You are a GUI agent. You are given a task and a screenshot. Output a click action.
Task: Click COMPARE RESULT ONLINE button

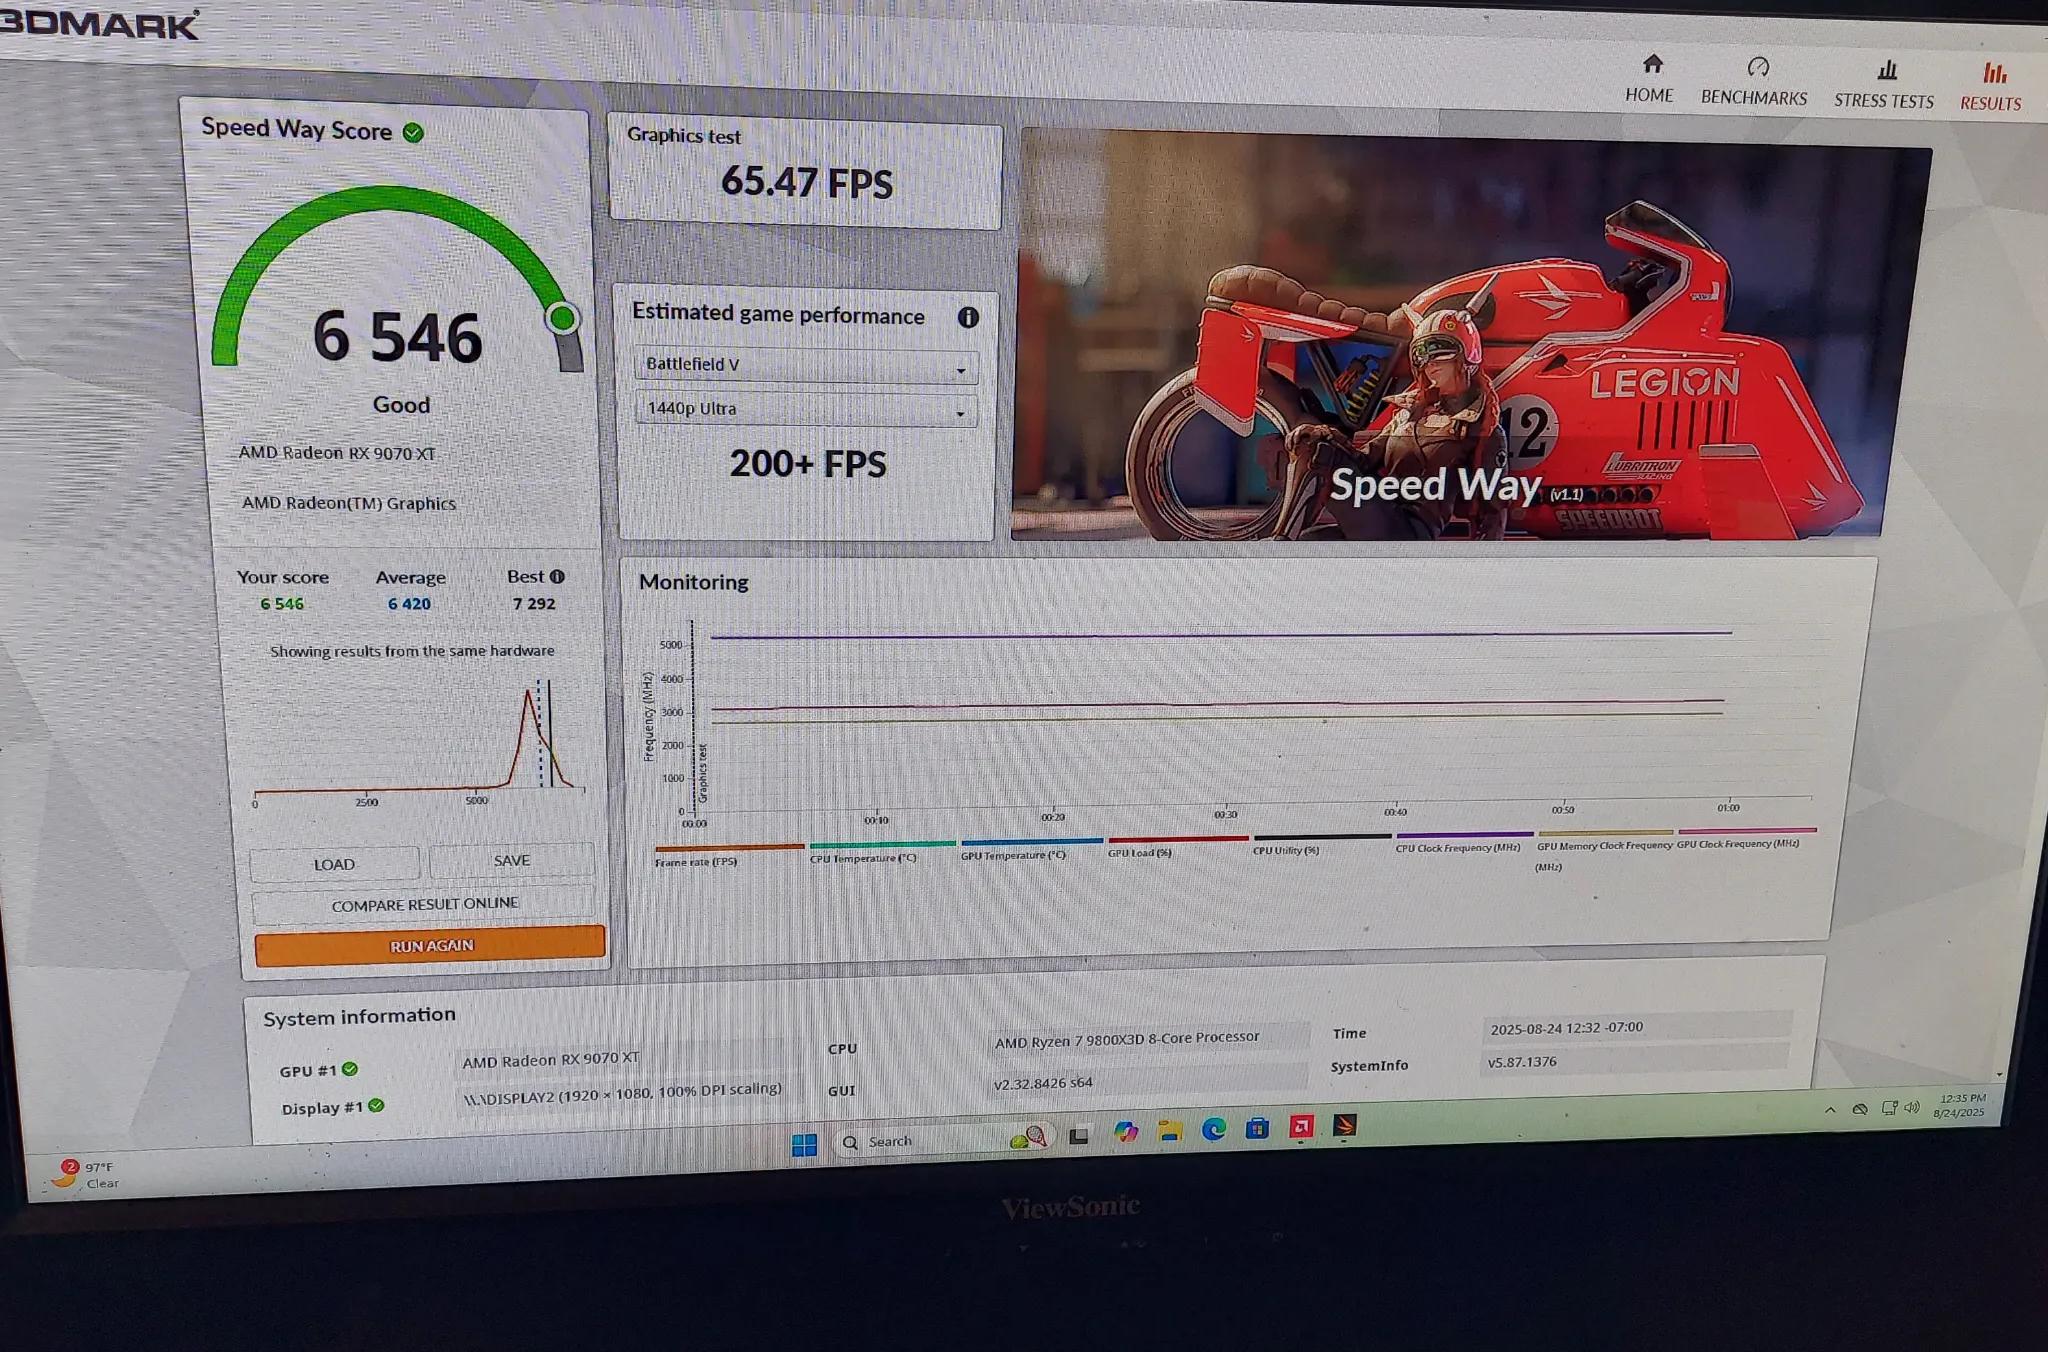click(x=424, y=904)
